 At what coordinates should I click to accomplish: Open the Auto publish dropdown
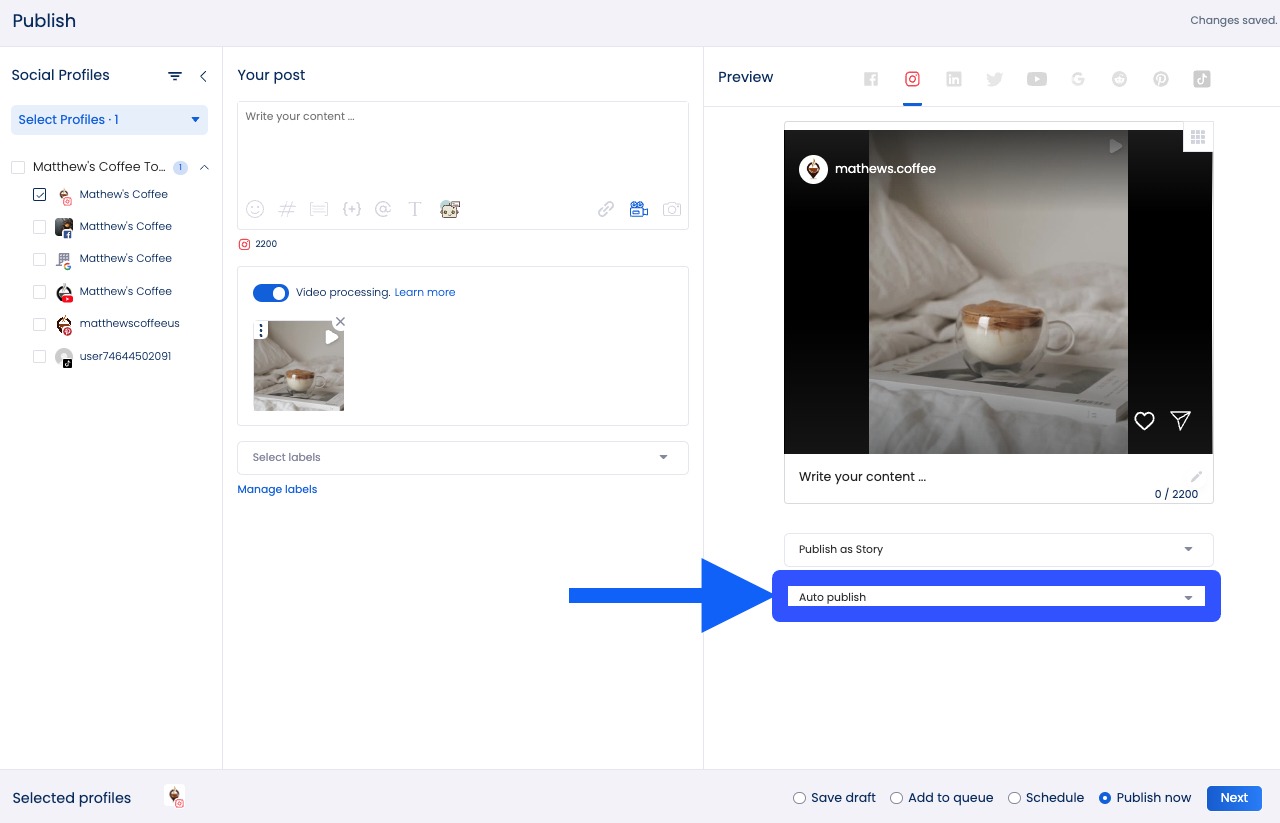pyautogui.click(x=996, y=596)
